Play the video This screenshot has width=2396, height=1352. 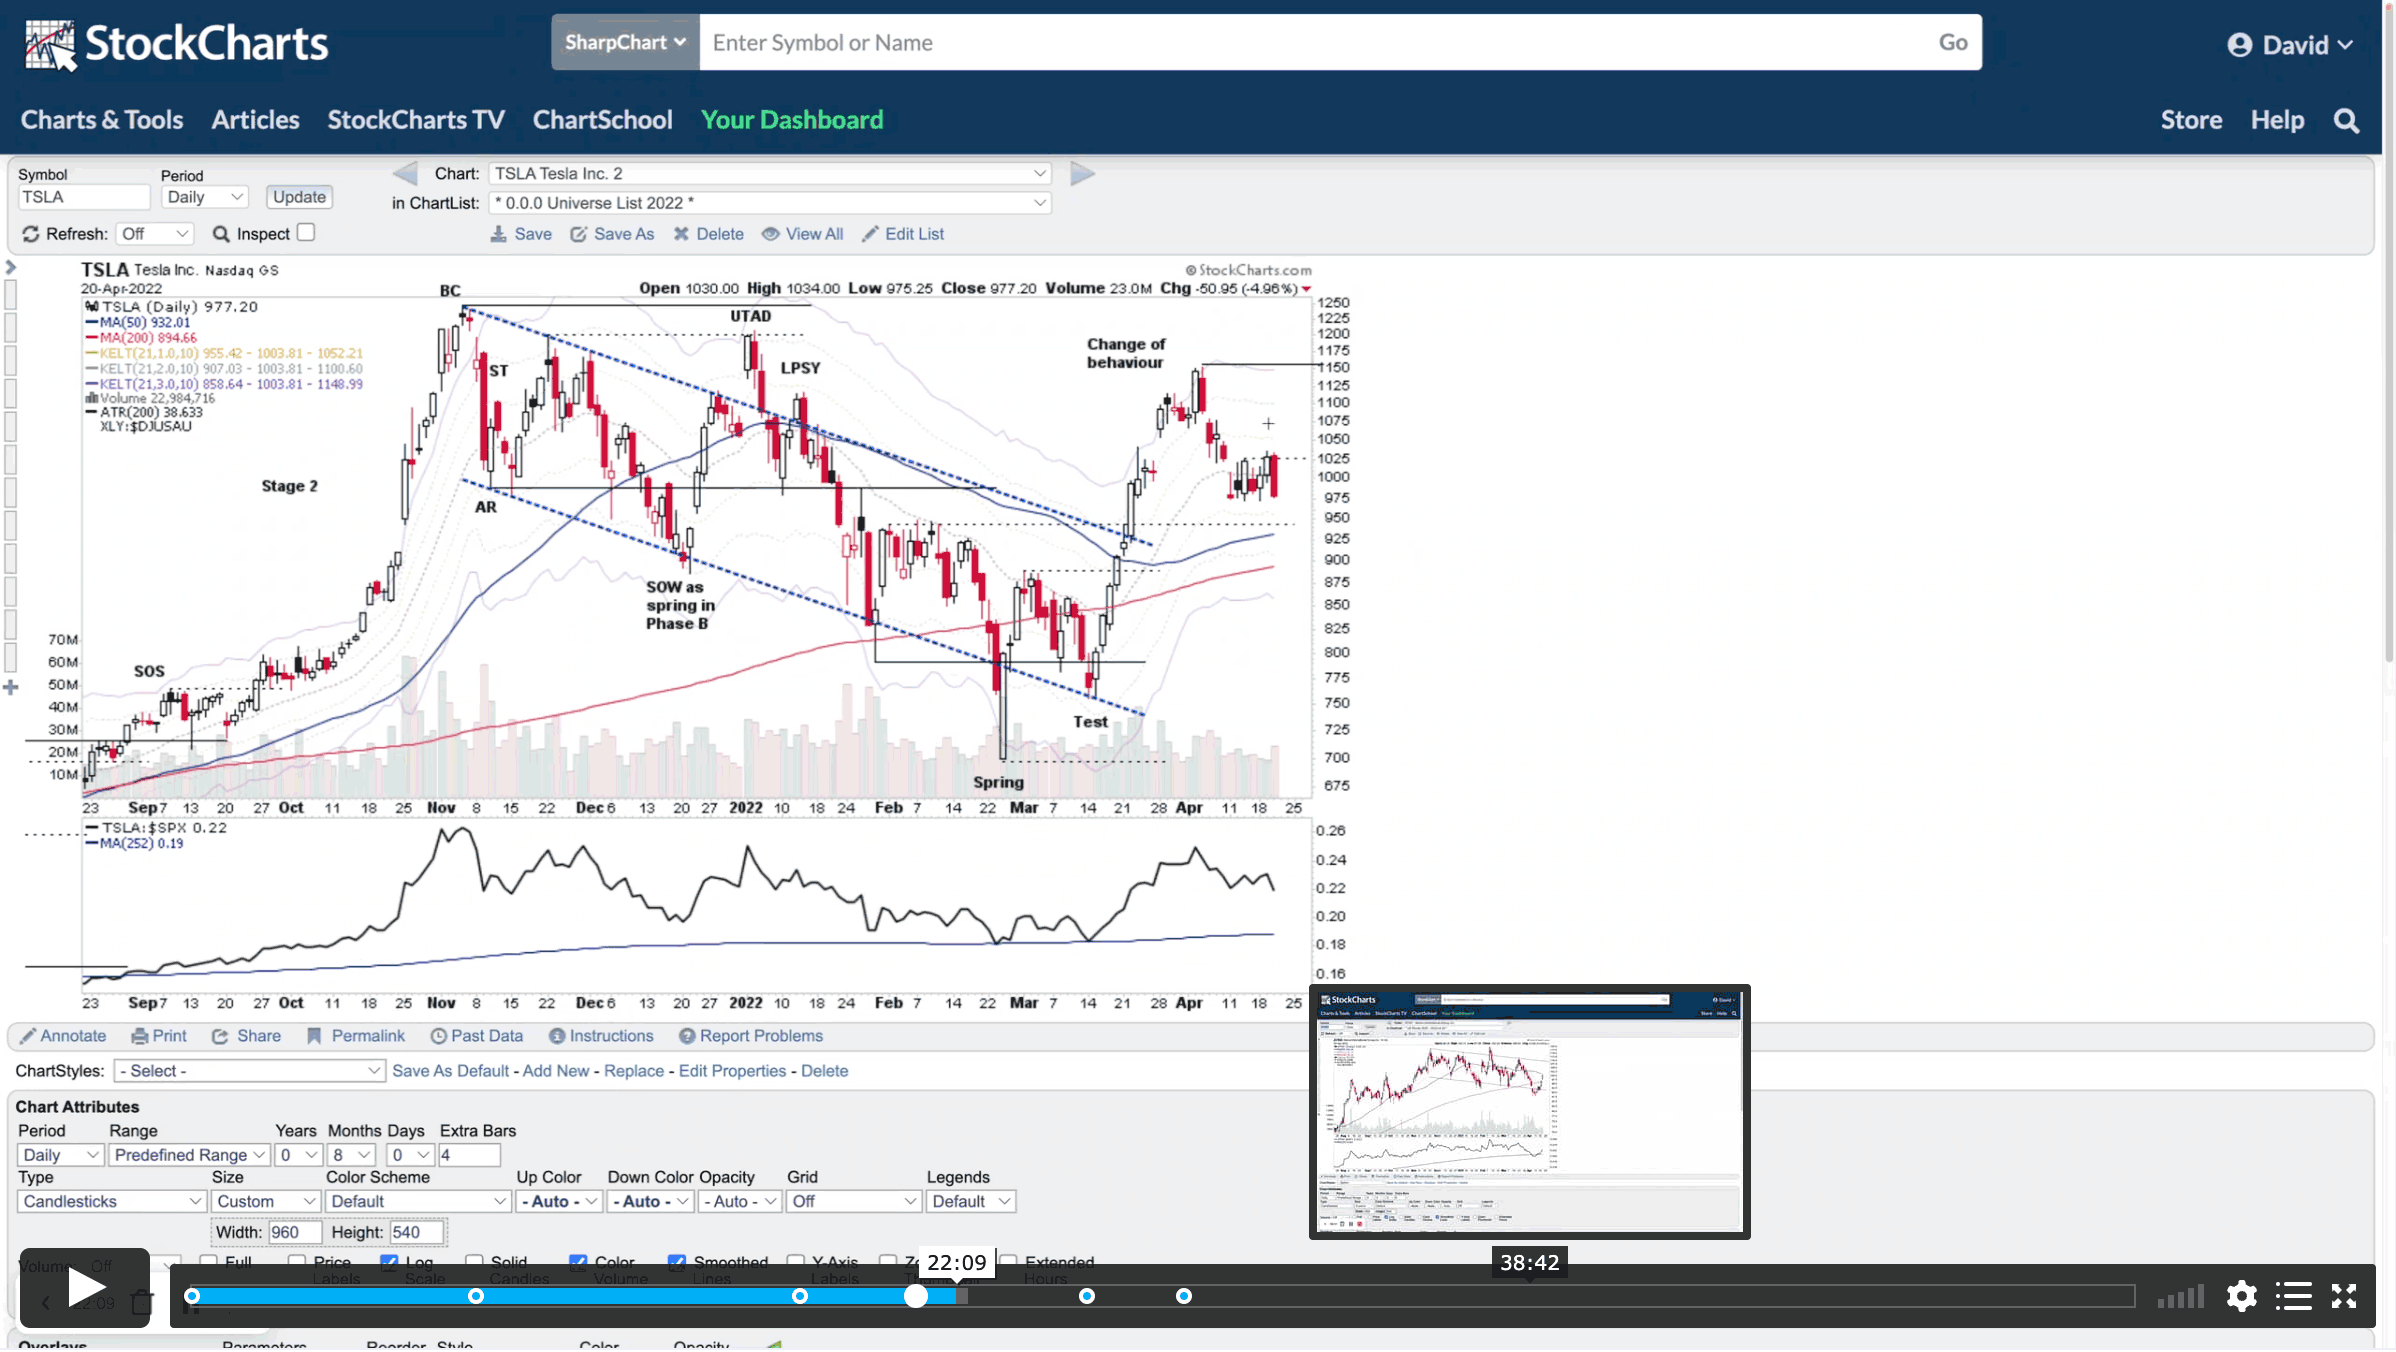(x=85, y=1288)
